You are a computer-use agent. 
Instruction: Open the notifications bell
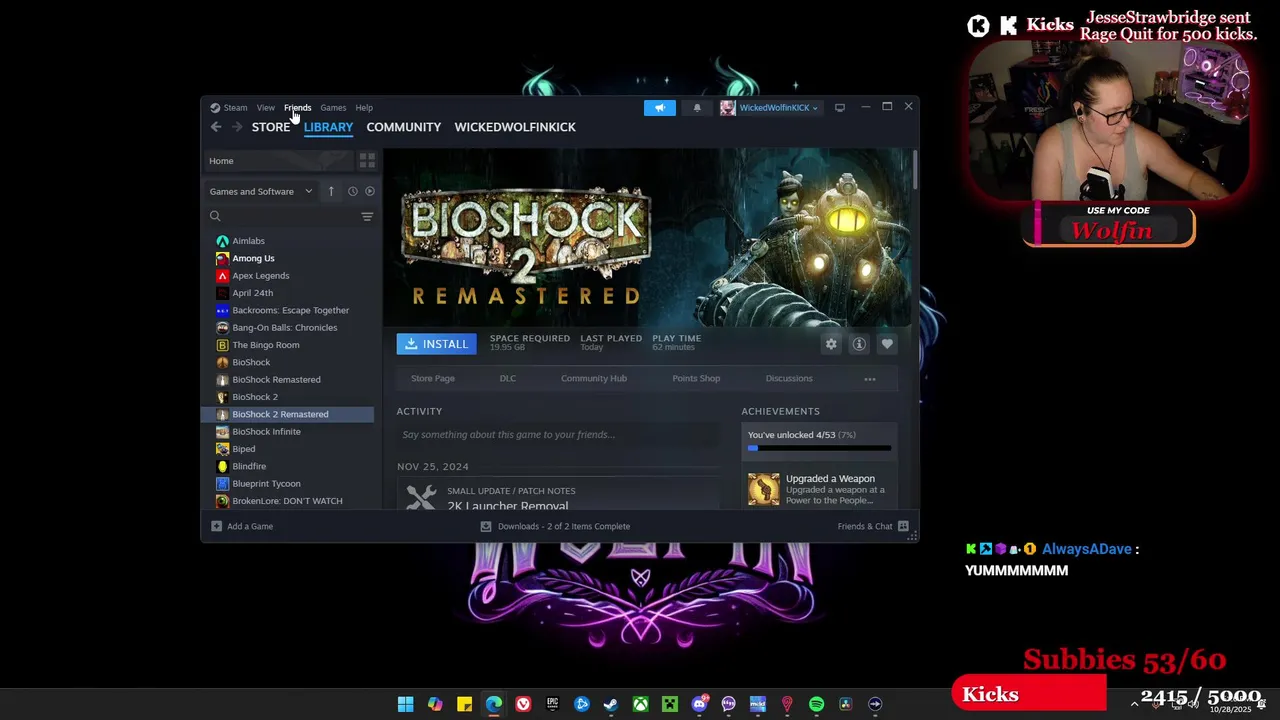pyautogui.click(x=697, y=108)
